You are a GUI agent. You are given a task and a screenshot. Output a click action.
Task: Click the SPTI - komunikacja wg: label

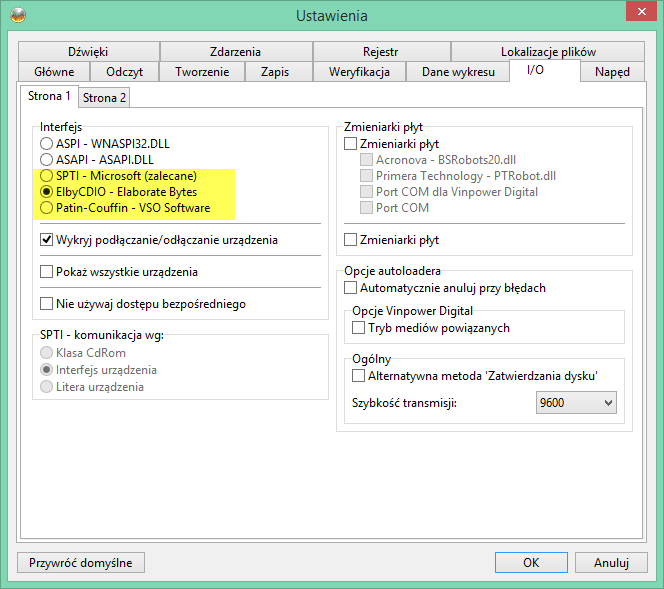click(102, 335)
